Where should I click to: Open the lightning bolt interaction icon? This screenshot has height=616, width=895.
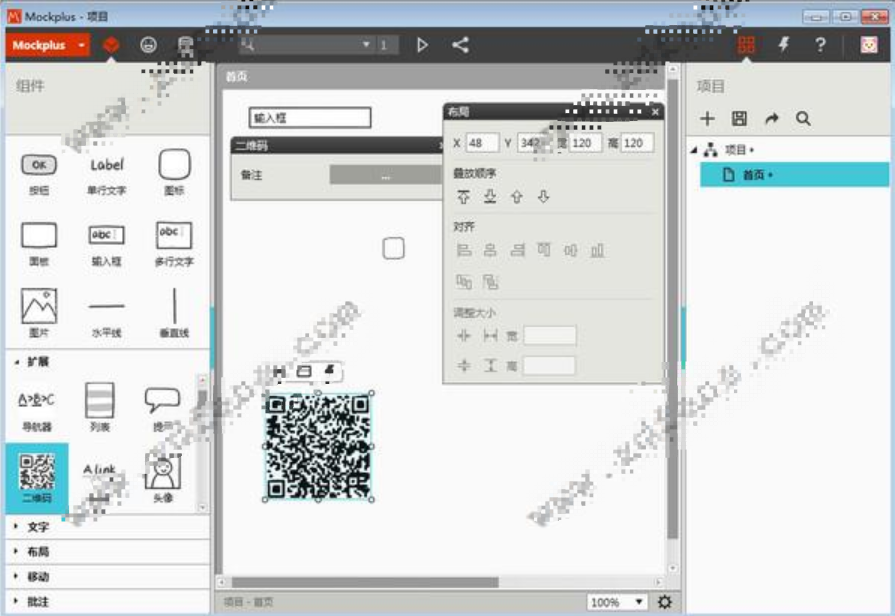(x=784, y=45)
